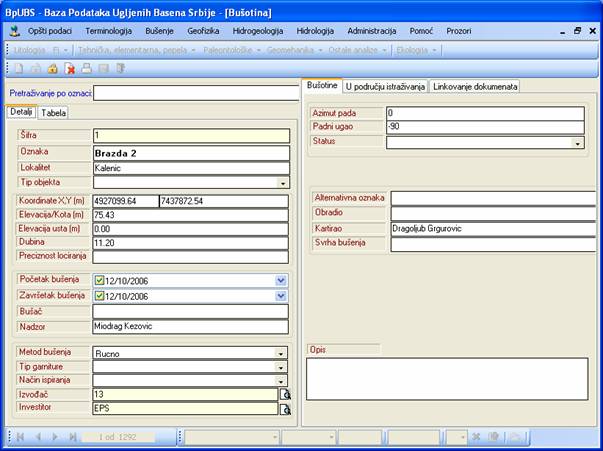Open the Status dropdown list
Viewport: 603px width, 451px height.
[x=577, y=143]
